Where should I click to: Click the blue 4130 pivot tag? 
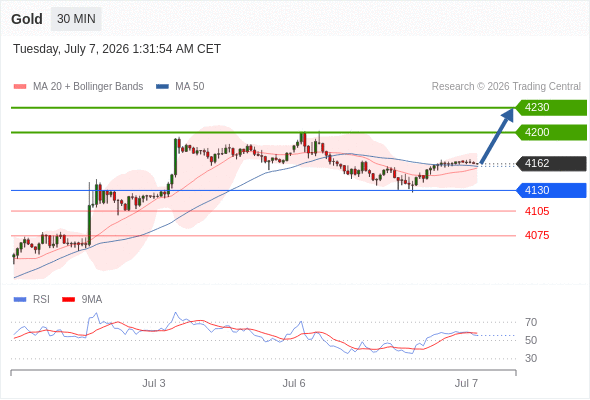[x=551, y=190]
